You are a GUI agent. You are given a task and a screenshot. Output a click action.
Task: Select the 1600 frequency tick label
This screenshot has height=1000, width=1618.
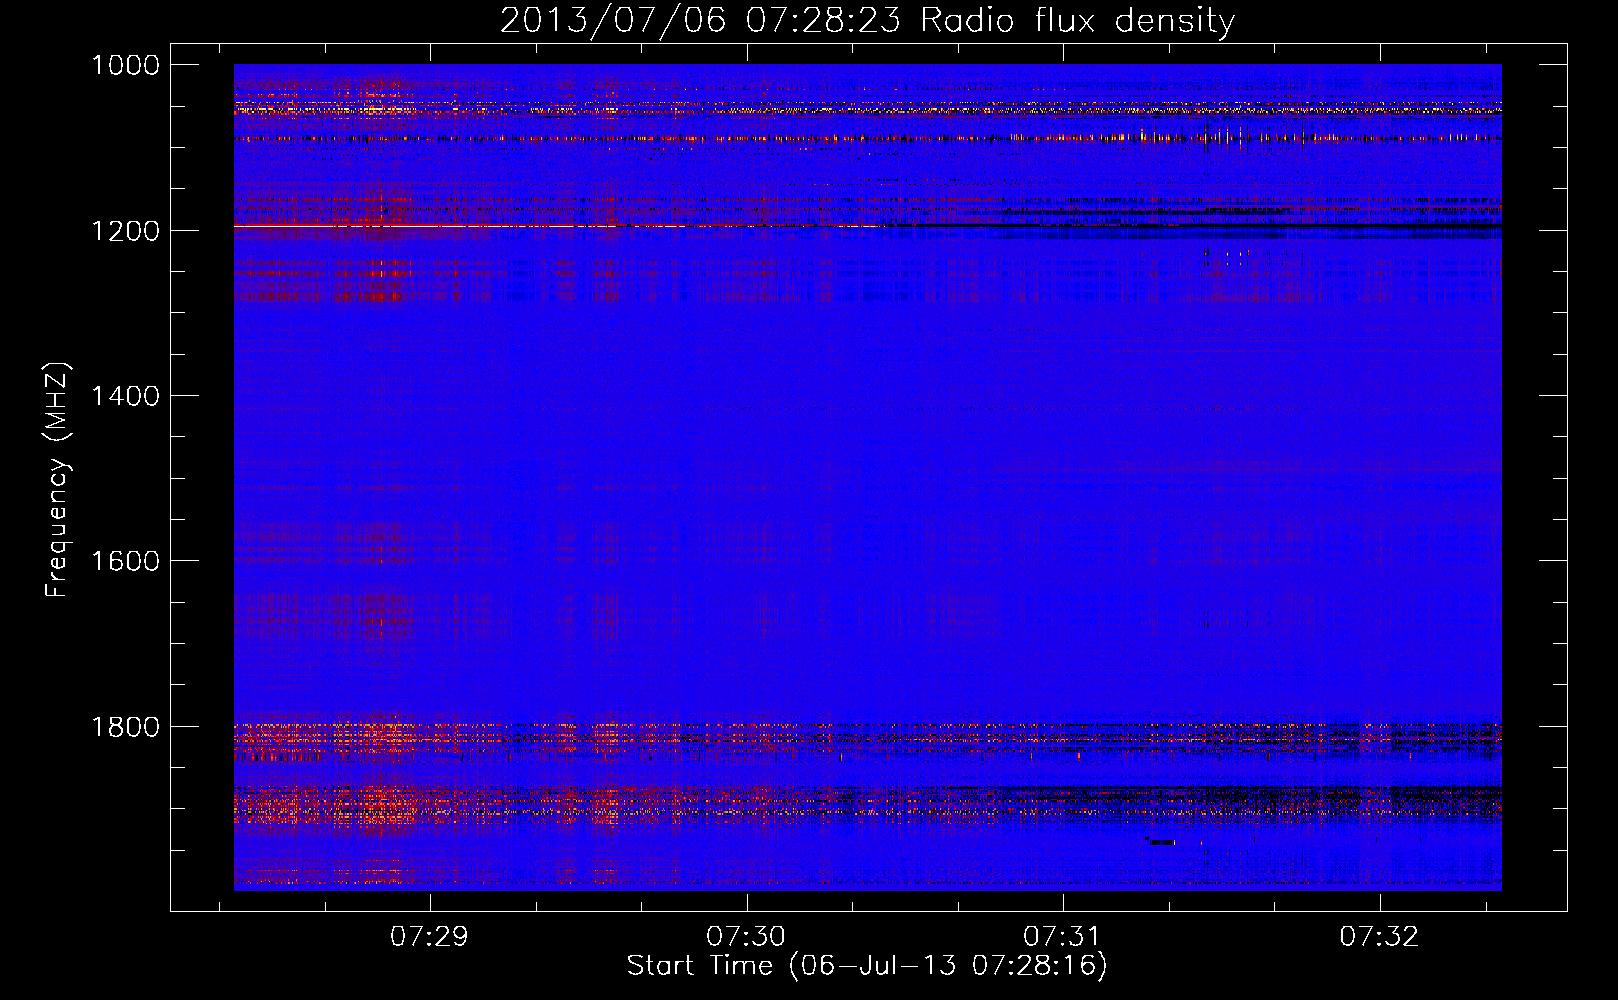click(125, 561)
